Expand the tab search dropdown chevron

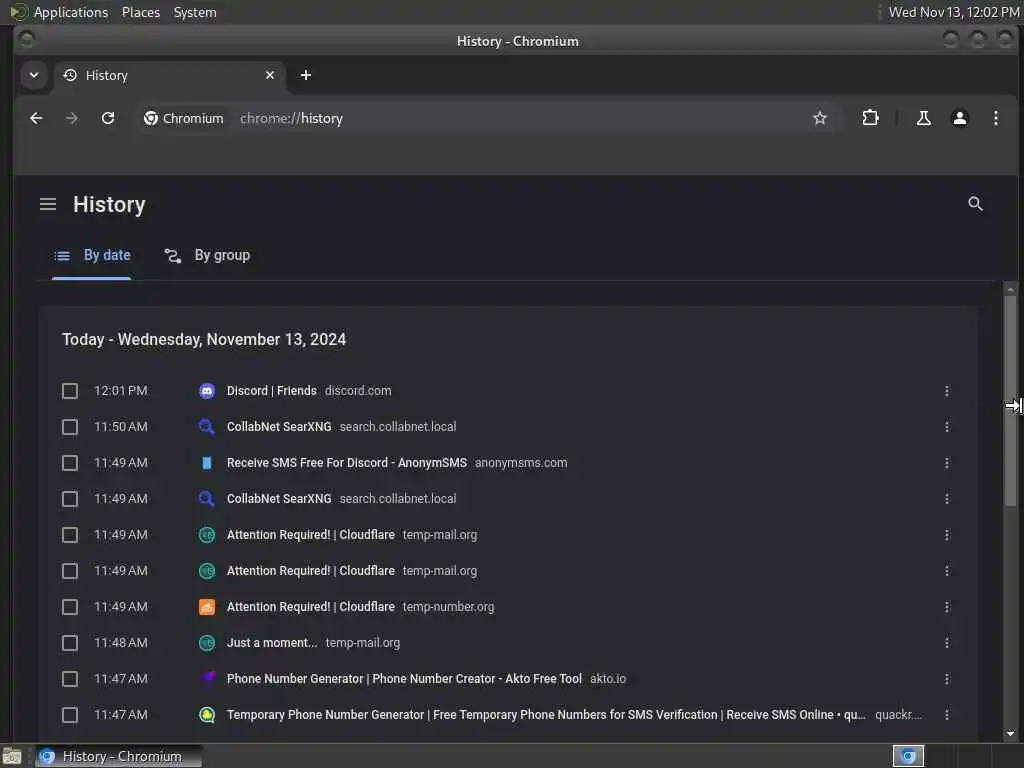(x=34, y=75)
